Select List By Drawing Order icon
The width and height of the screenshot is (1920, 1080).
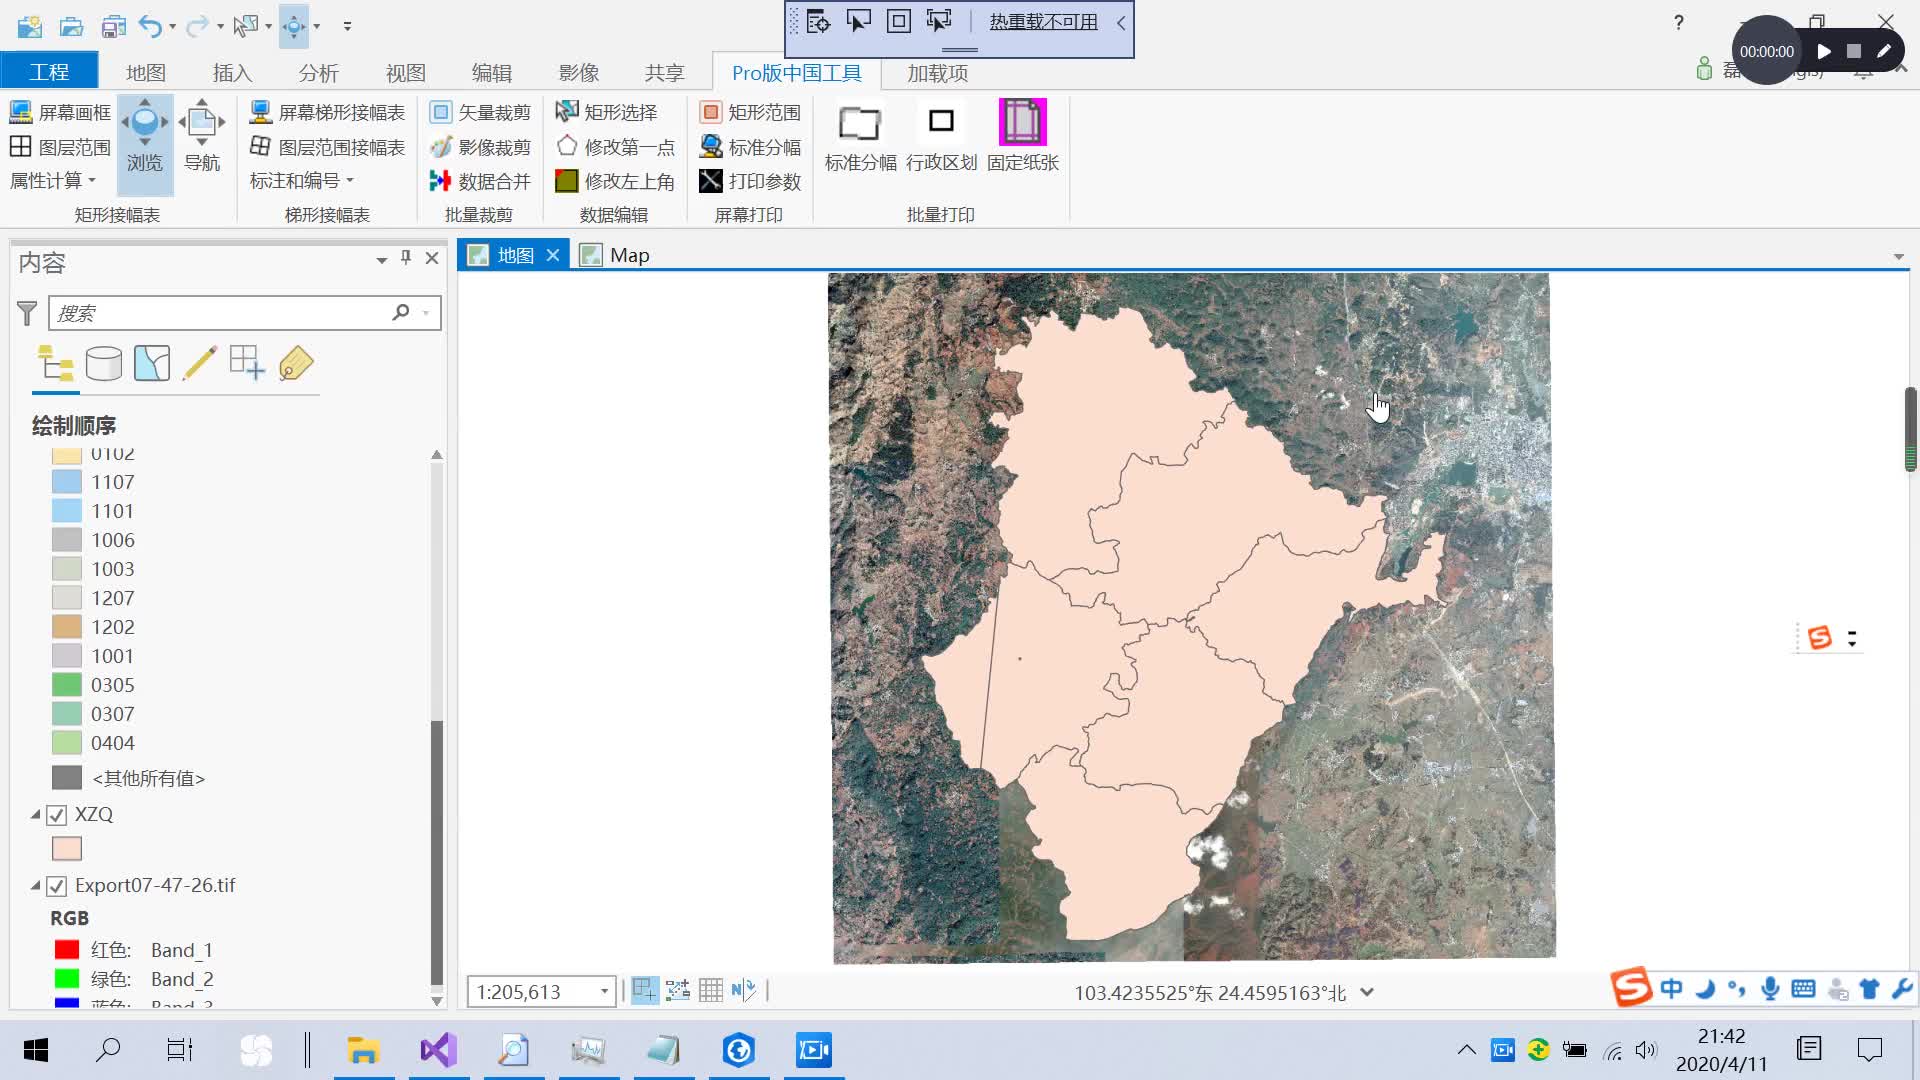pyautogui.click(x=55, y=363)
